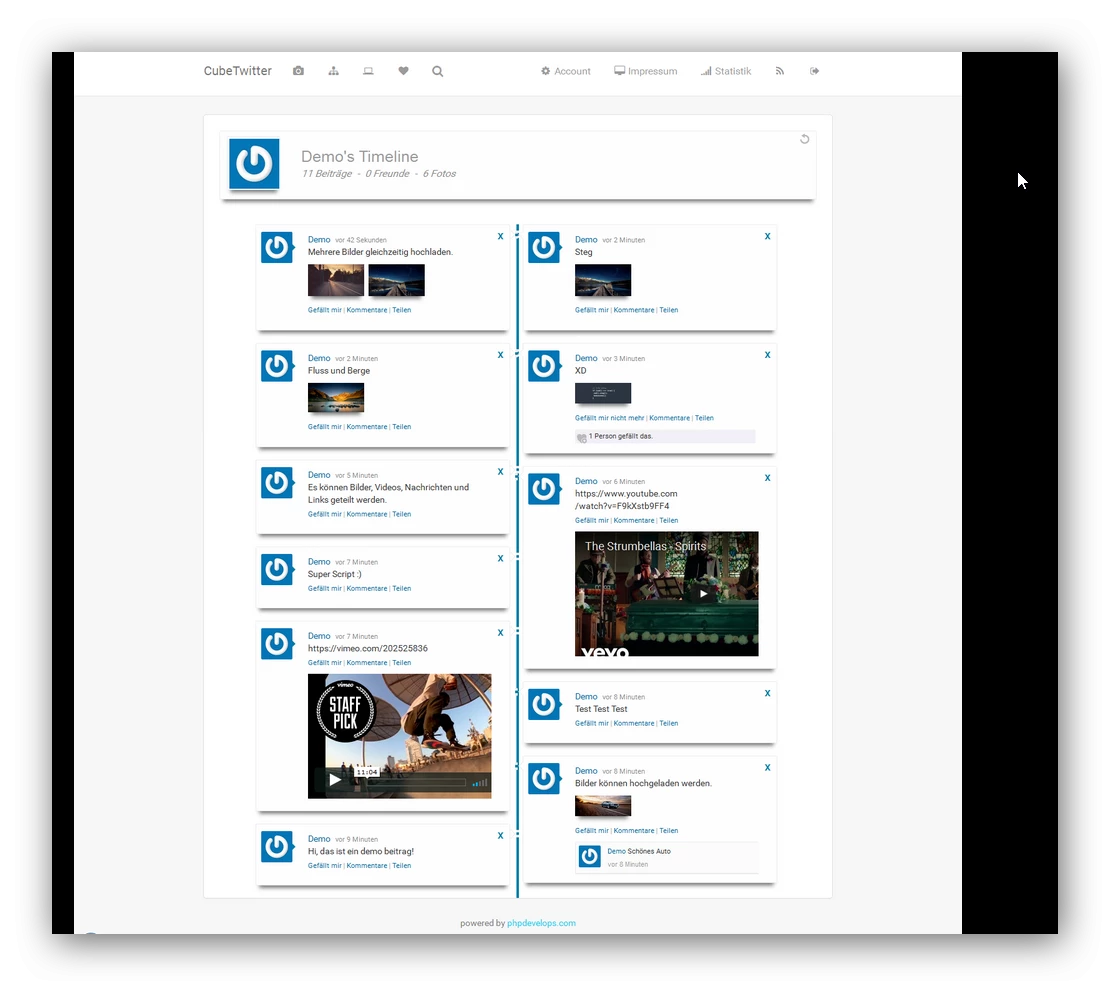Open the 'Fluss und Berge' image thumbnail
The width and height of the screenshot is (1110, 986).
tap(336, 398)
